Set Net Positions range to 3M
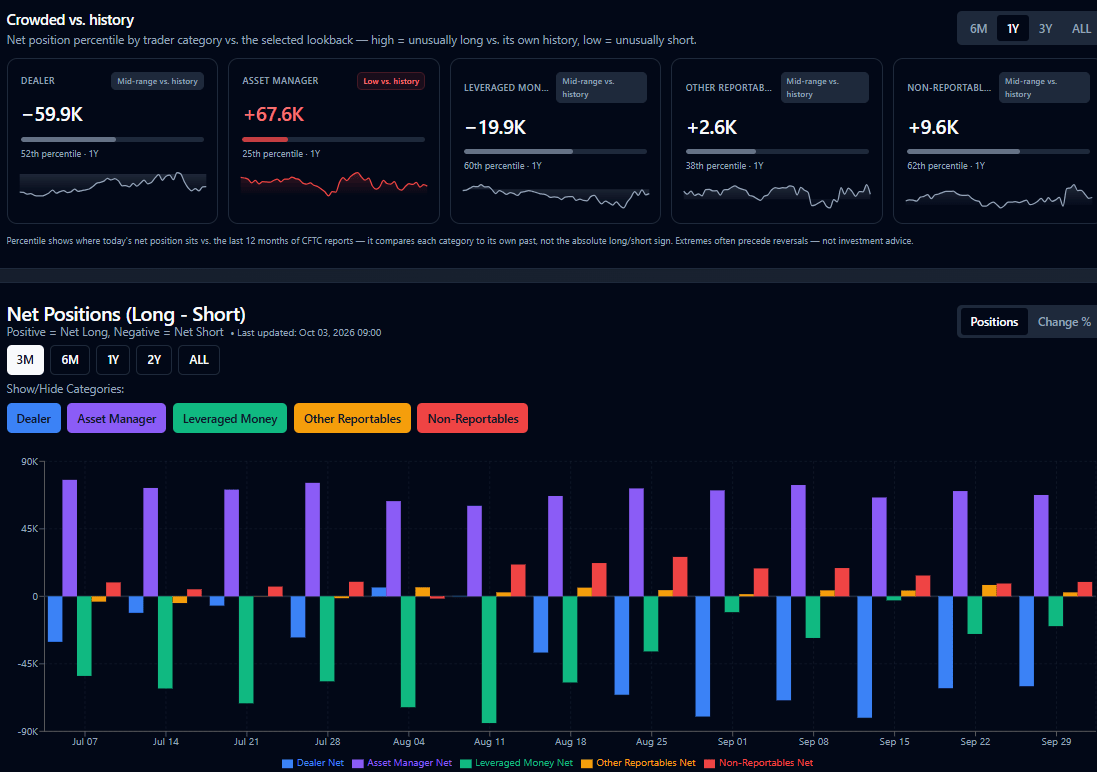The height and width of the screenshot is (772, 1097). point(25,360)
